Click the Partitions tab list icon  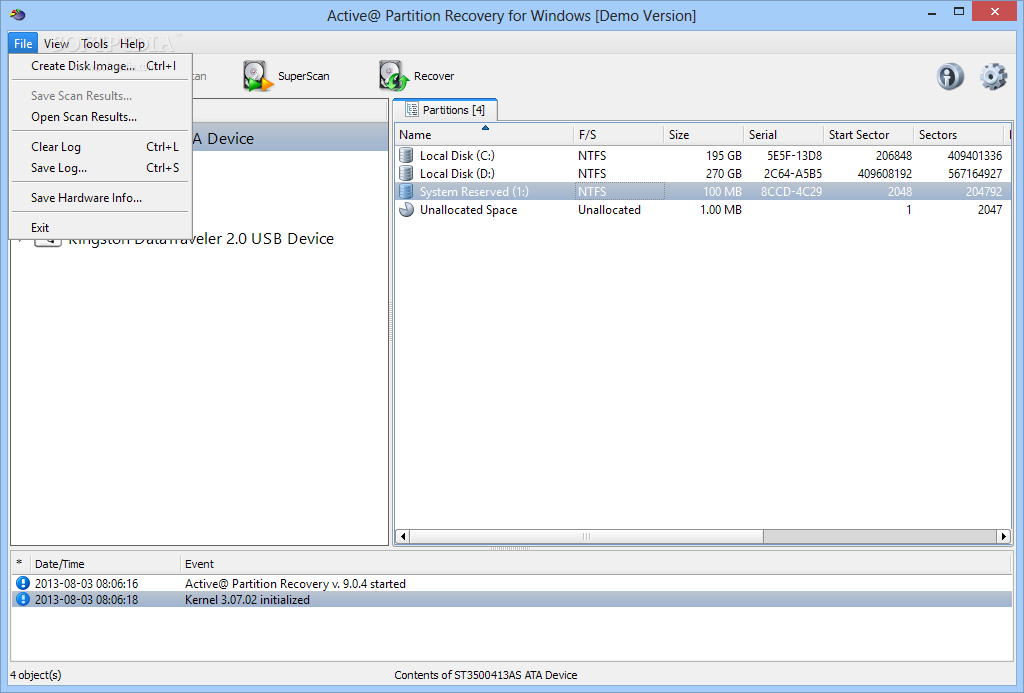411,110
